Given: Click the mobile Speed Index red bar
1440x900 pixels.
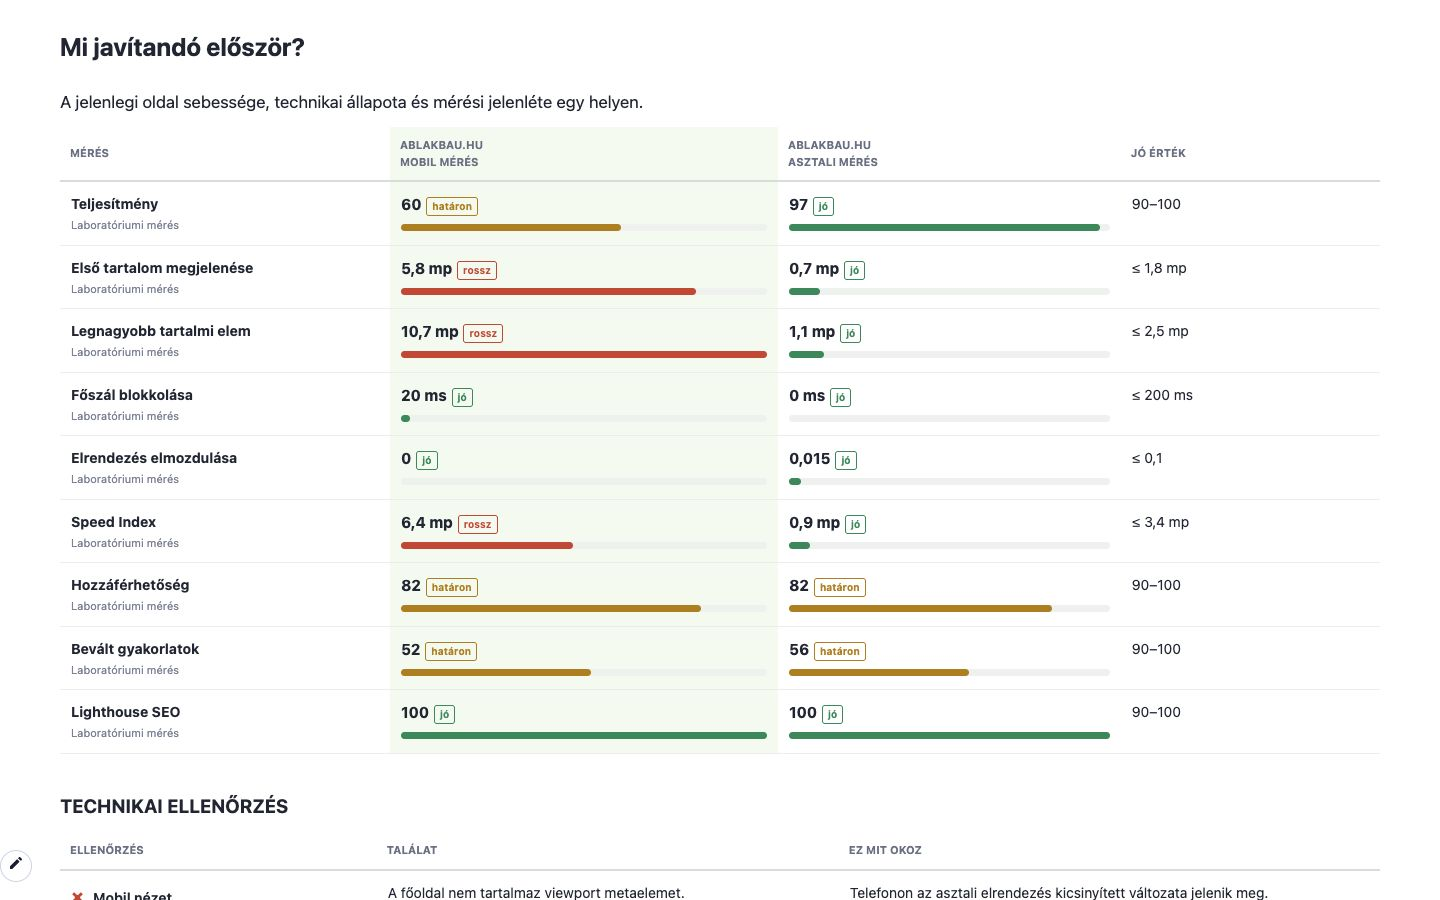Looking at the screenshot, I should click(x=487, y=546).
